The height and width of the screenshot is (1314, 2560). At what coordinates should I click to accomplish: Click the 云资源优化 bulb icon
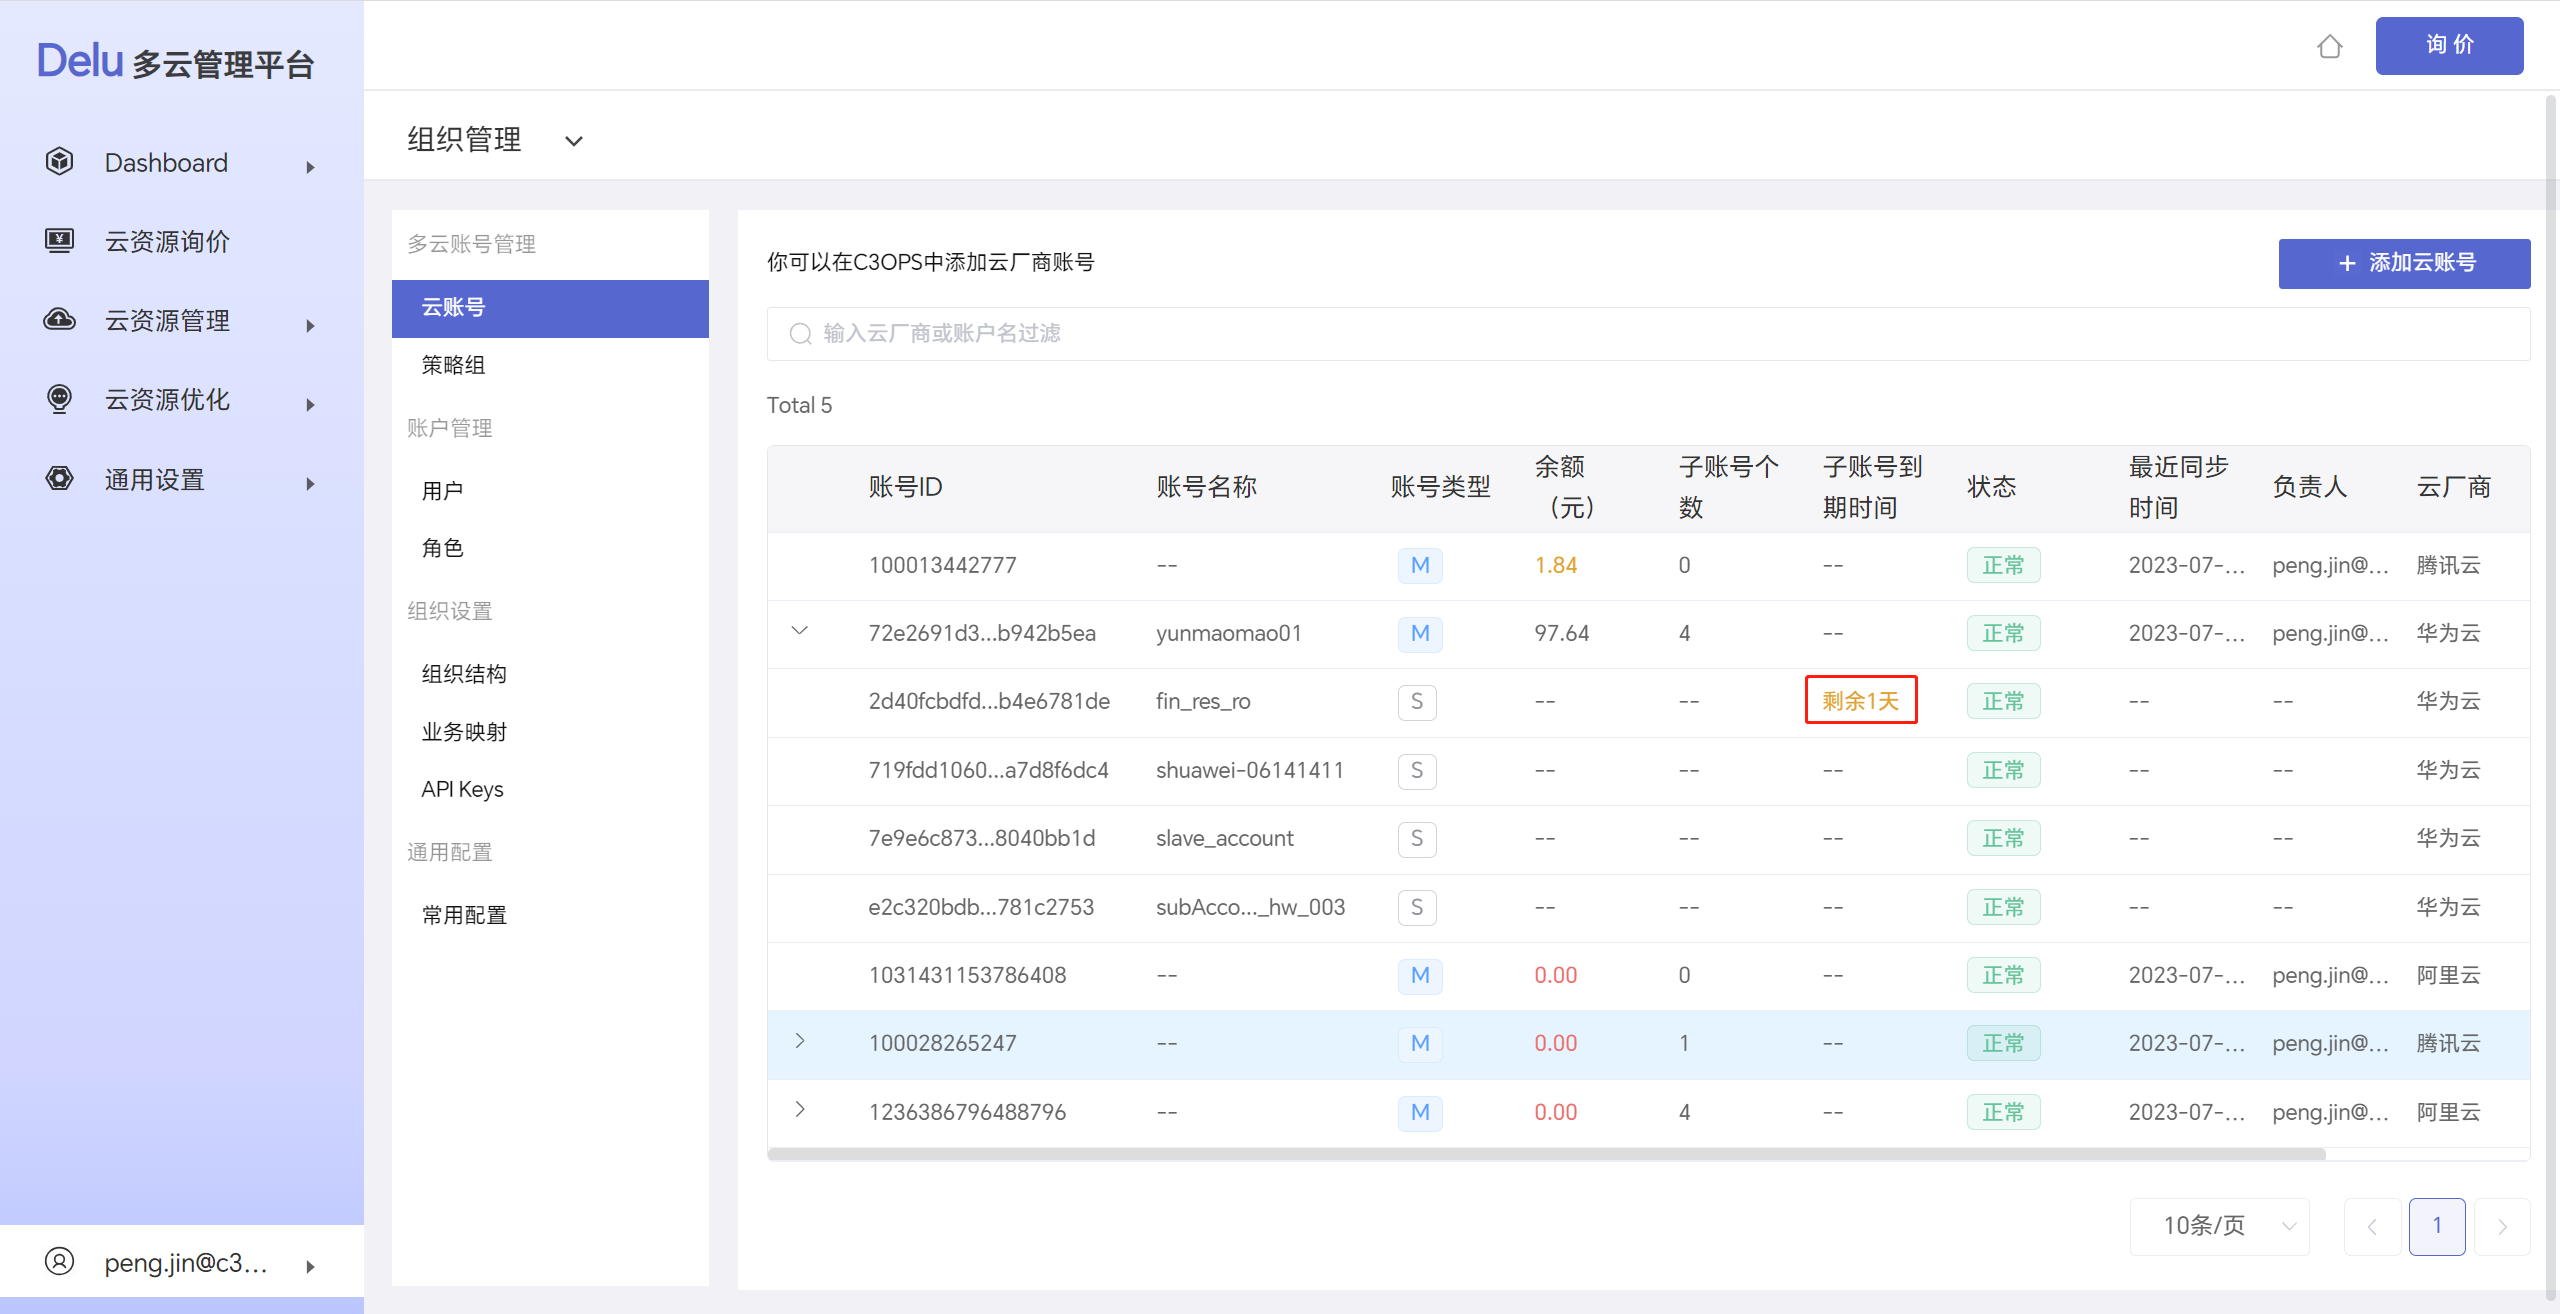tap(60, 399)
